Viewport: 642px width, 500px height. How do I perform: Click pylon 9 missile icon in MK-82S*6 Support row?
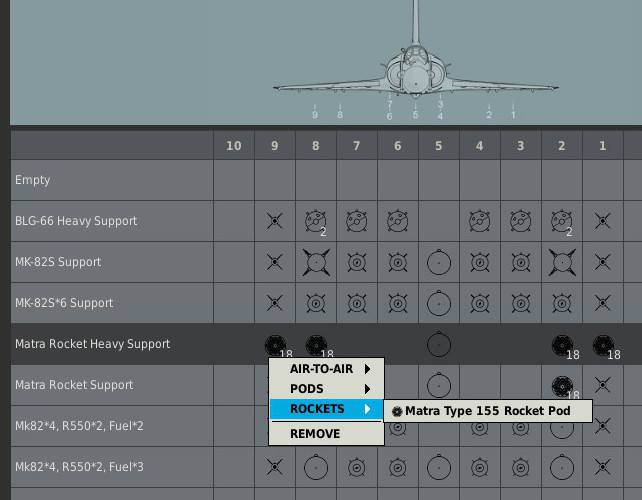(275, 303)
